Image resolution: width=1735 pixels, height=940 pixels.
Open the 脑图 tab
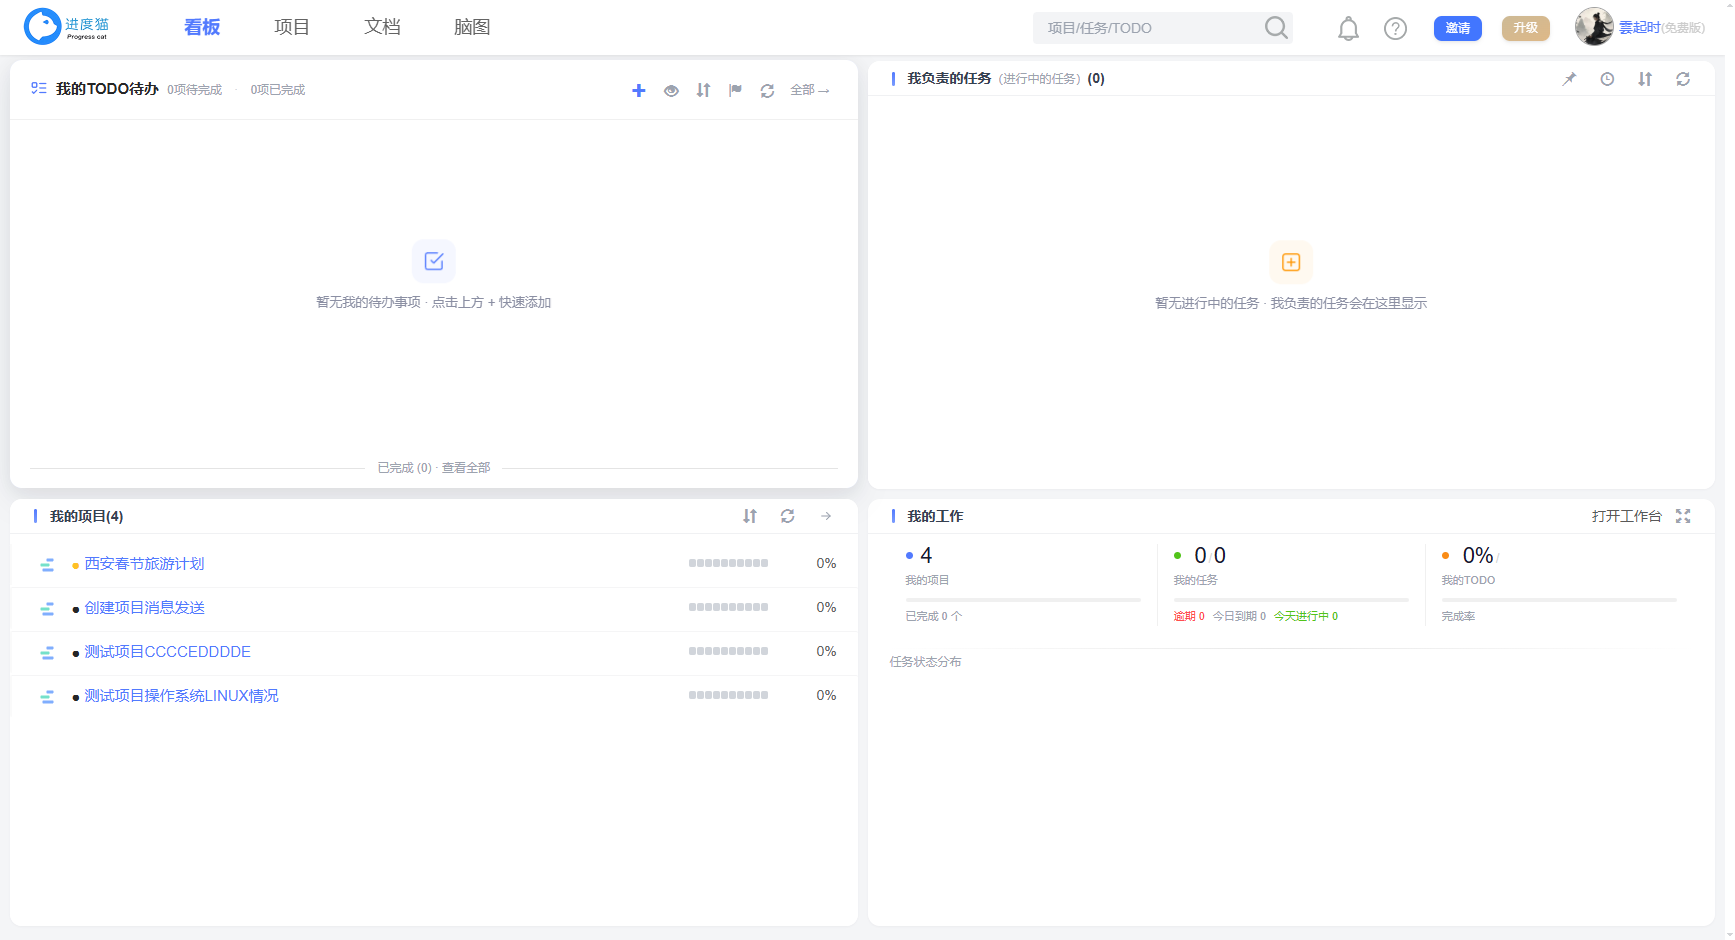(x=472, y=27)
